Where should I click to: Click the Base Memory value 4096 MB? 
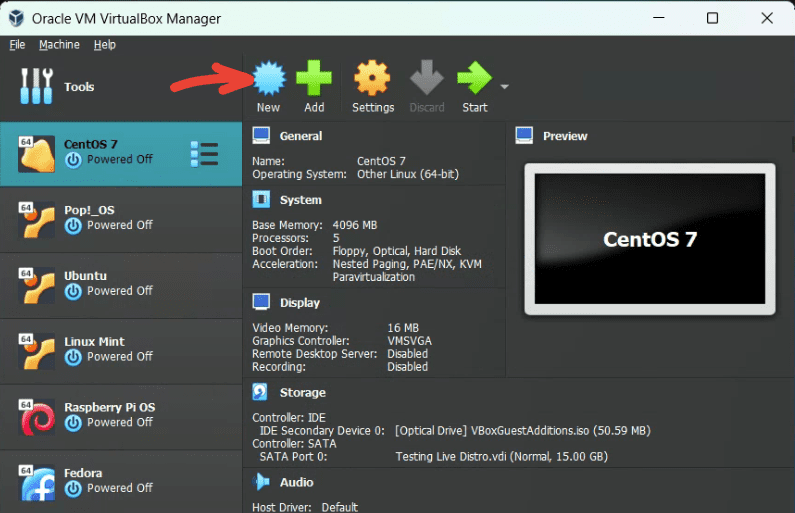pyautogui.click(x=355, y=225)
